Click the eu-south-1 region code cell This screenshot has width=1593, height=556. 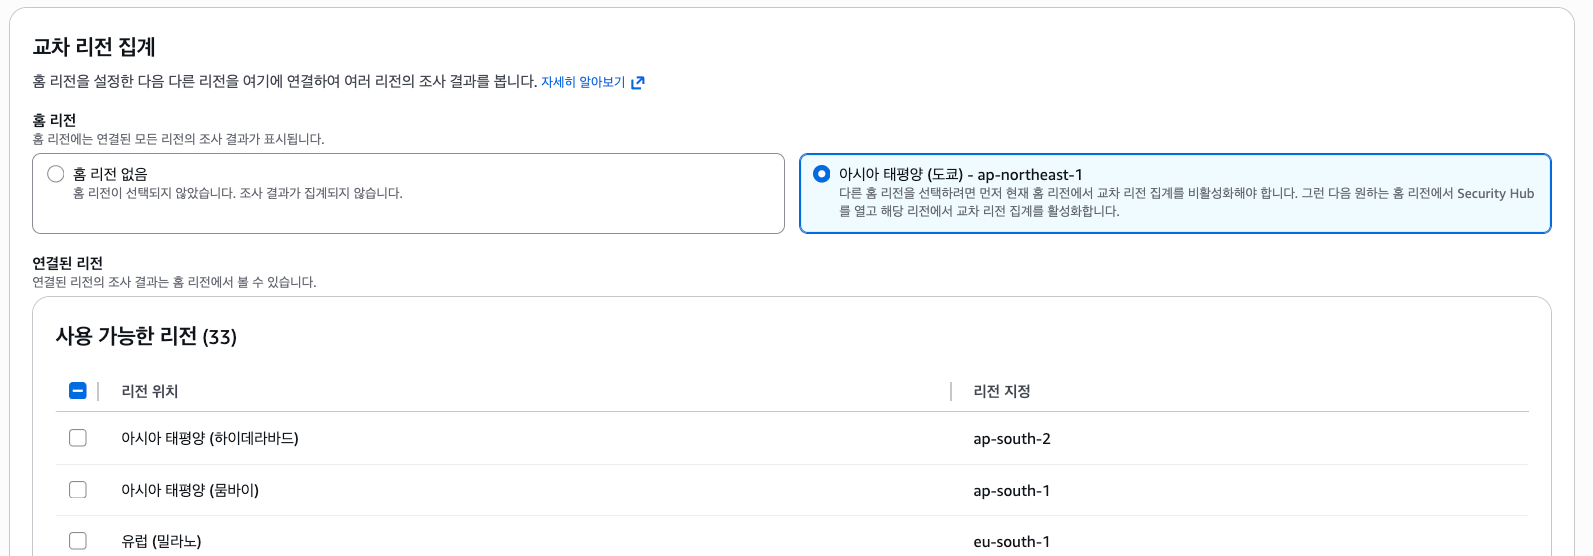point(1012,542)
